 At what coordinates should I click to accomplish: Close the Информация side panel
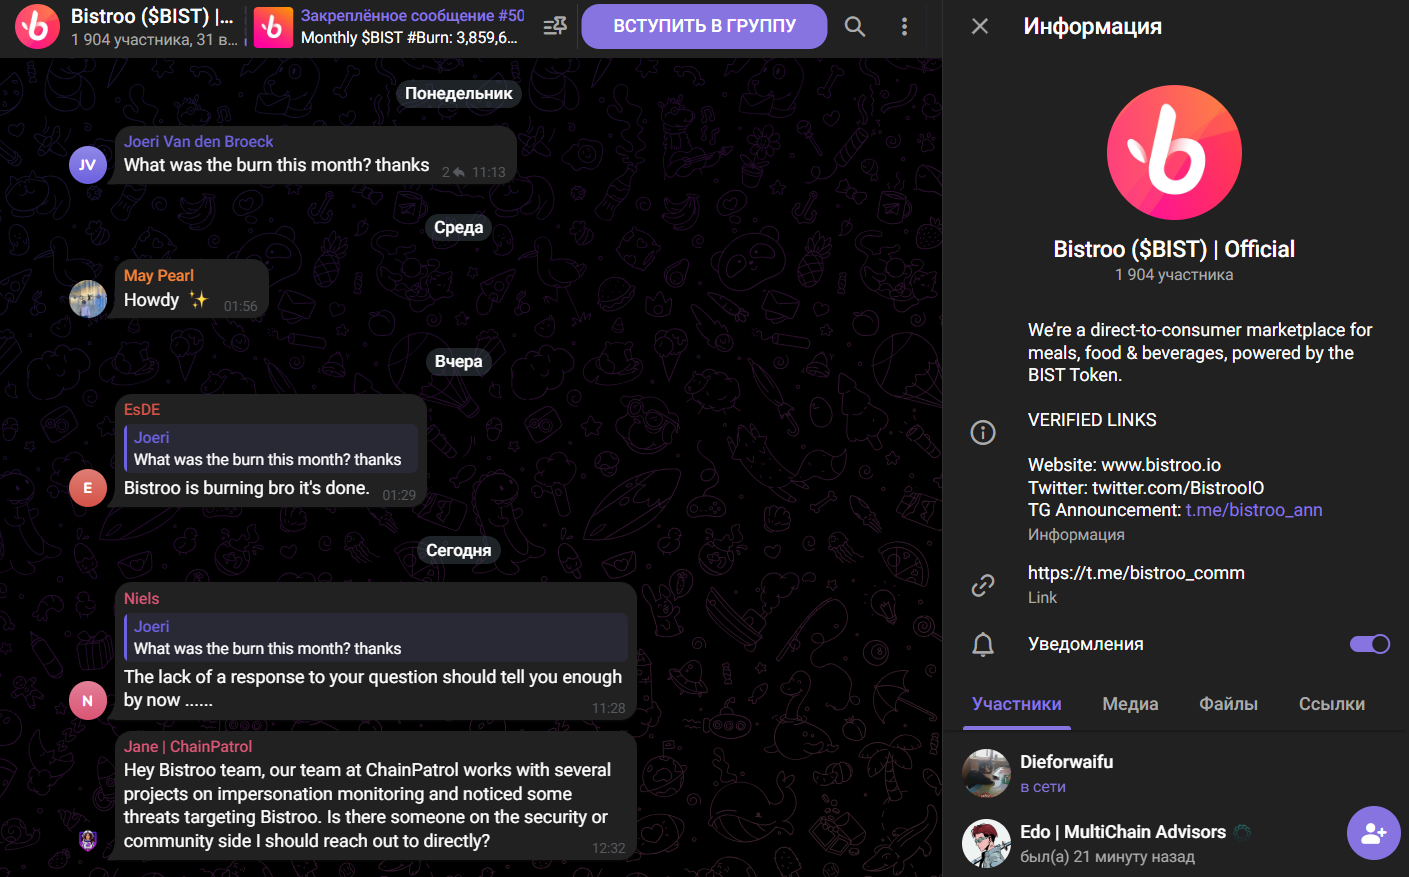click(980, 26)
